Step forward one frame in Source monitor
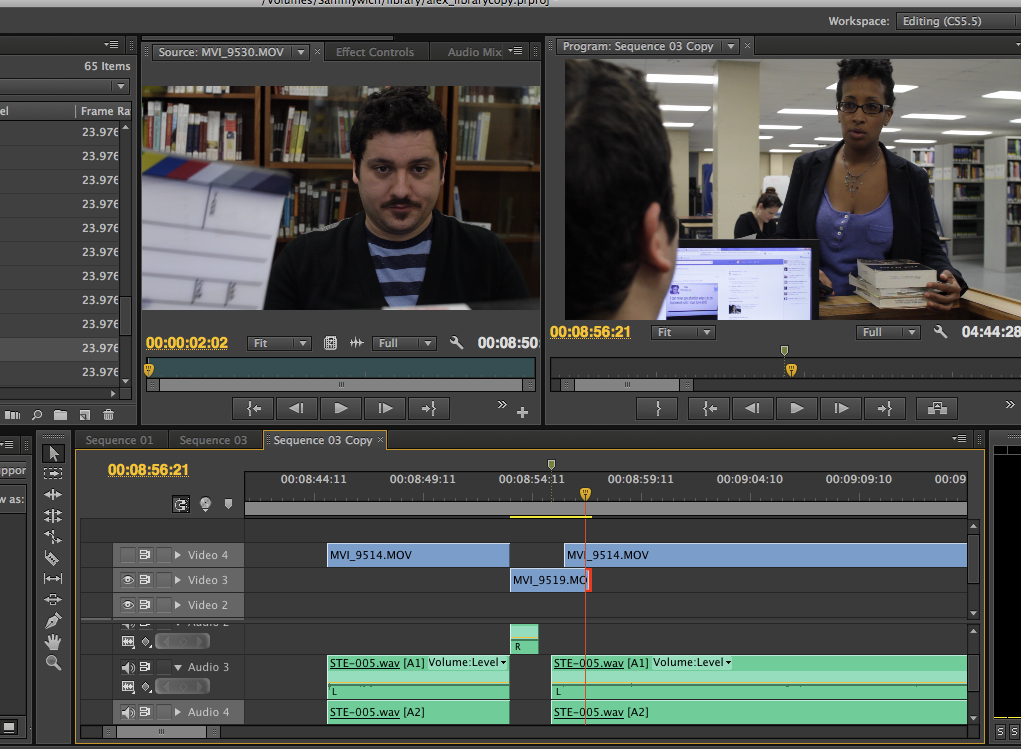 tap(385, 408)
